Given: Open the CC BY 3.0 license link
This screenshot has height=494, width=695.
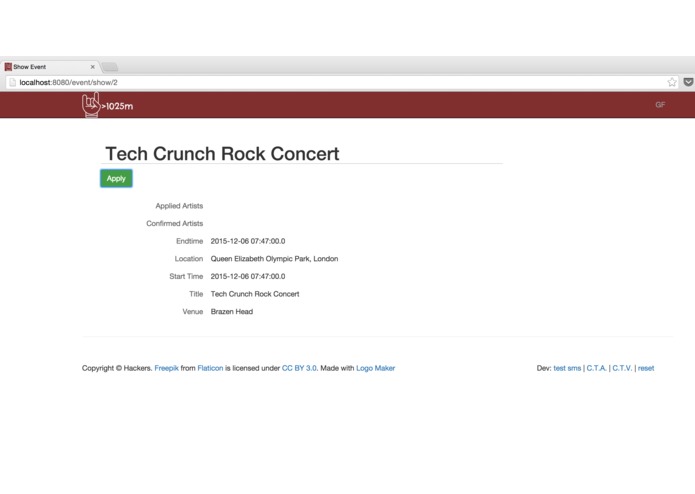Looking at the screenshot, I should 299,368.
